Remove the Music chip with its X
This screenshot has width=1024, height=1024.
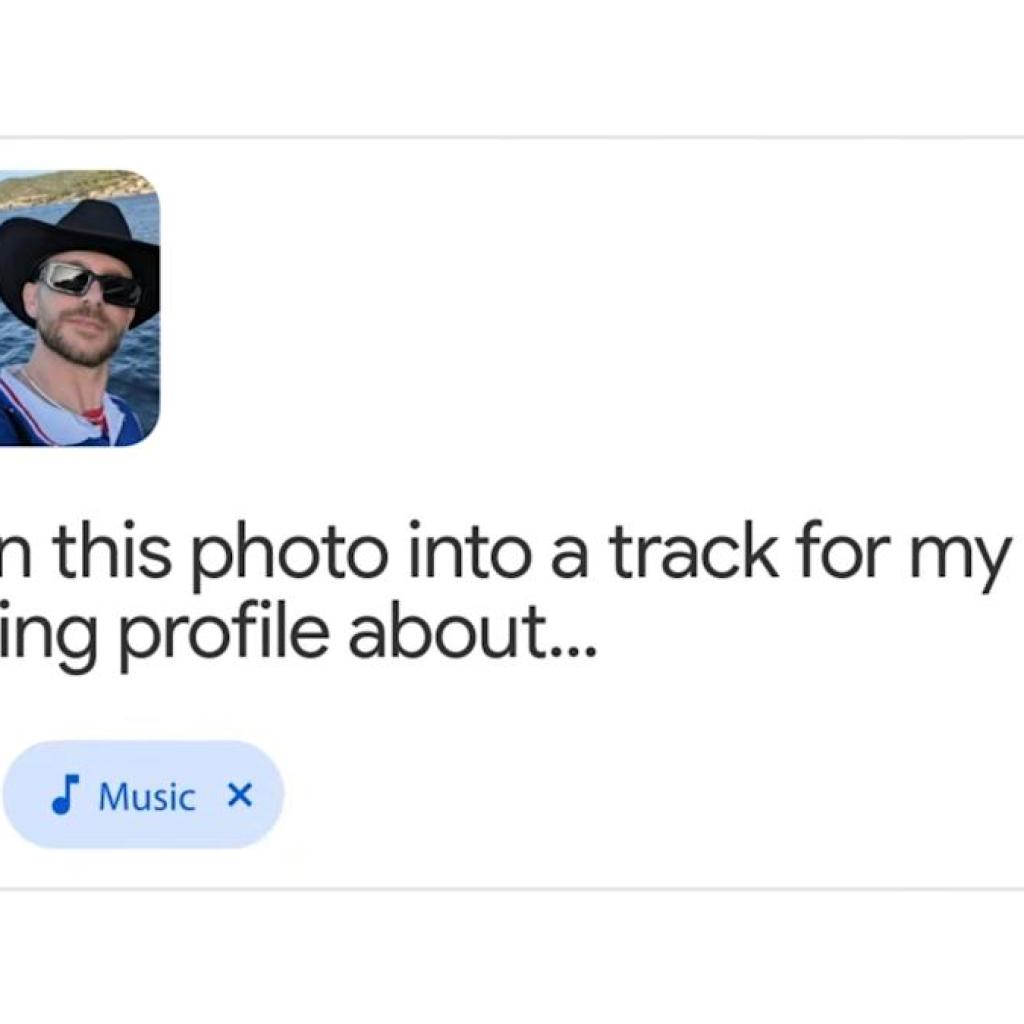click(x=240, y=796)
